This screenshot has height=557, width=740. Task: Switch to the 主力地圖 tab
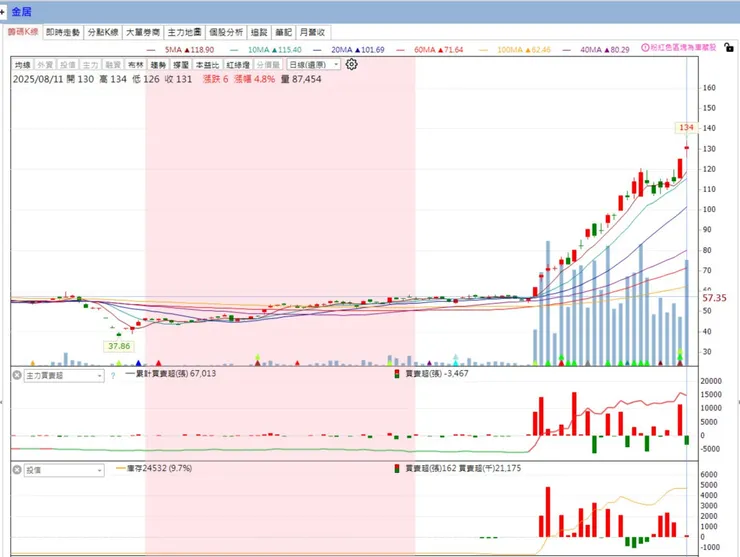185,32
